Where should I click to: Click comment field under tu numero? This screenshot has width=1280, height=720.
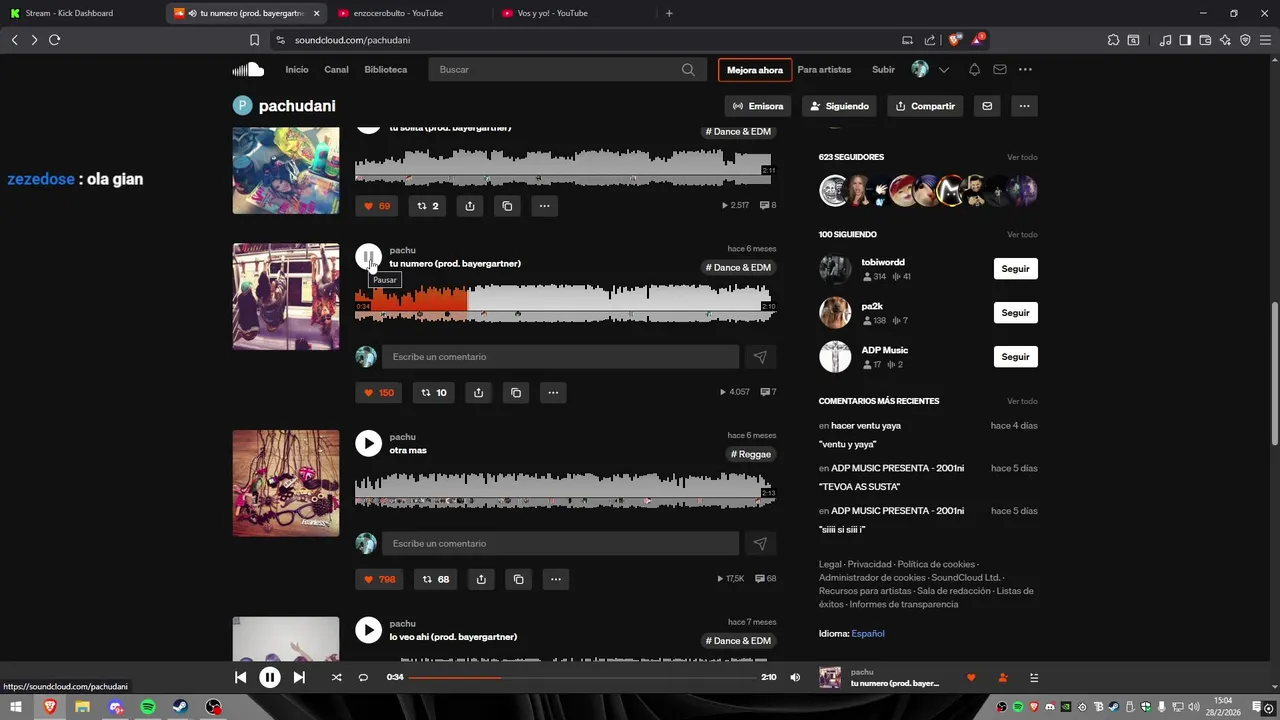[560, 357]
